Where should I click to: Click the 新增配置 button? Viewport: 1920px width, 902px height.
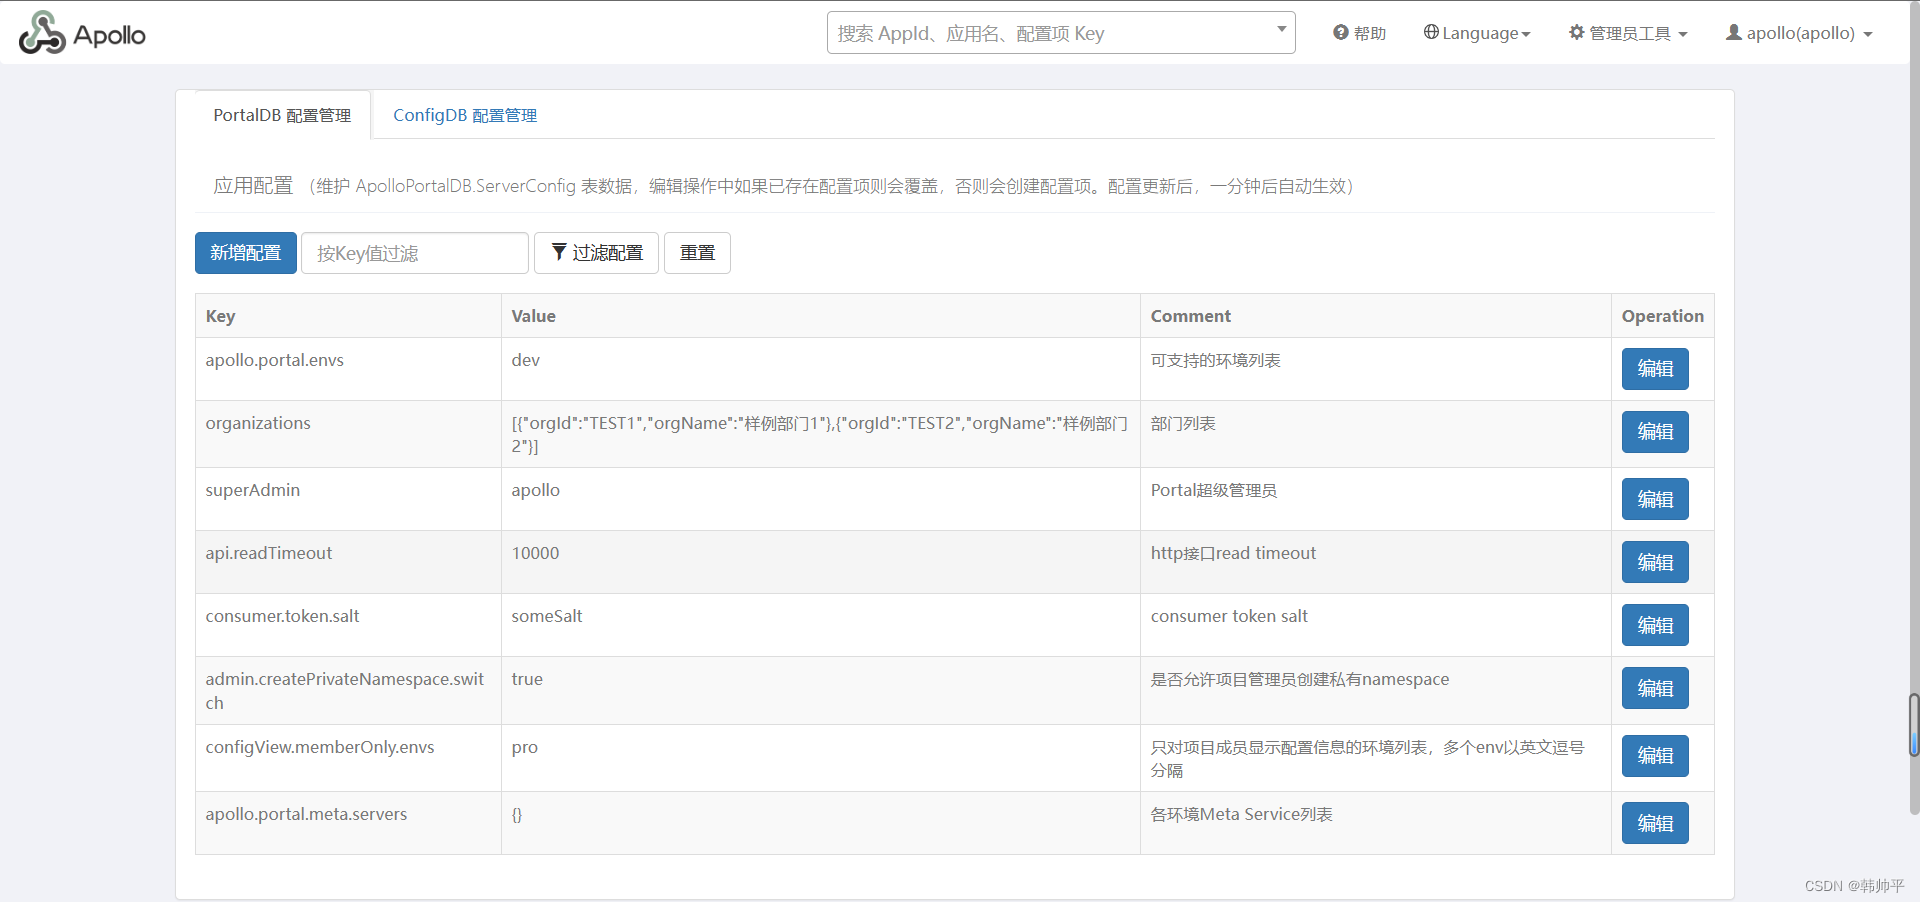click(245, 253)
